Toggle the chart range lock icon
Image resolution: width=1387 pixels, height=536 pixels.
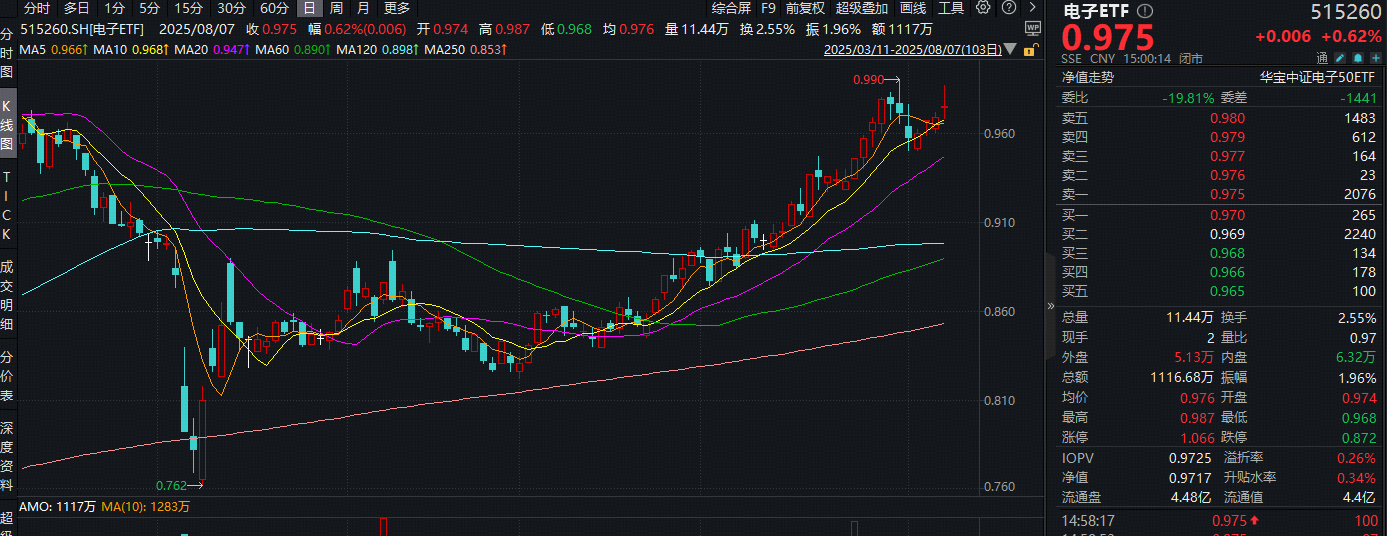click(x=1027, y=49)
